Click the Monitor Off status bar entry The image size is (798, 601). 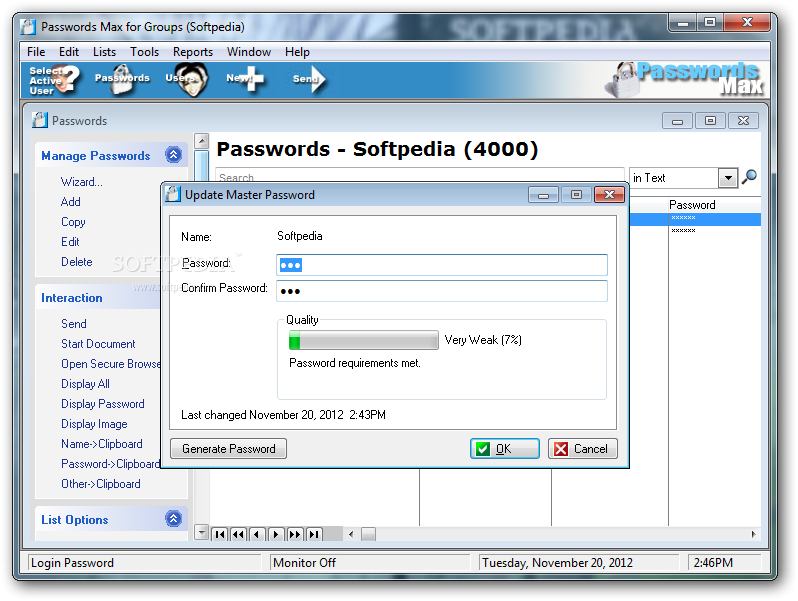369,562
